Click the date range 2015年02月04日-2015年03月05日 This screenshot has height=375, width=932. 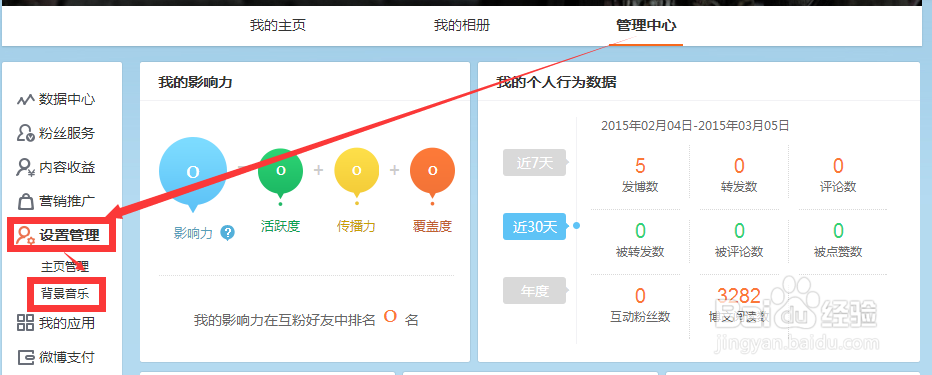[x=695, y=125]
